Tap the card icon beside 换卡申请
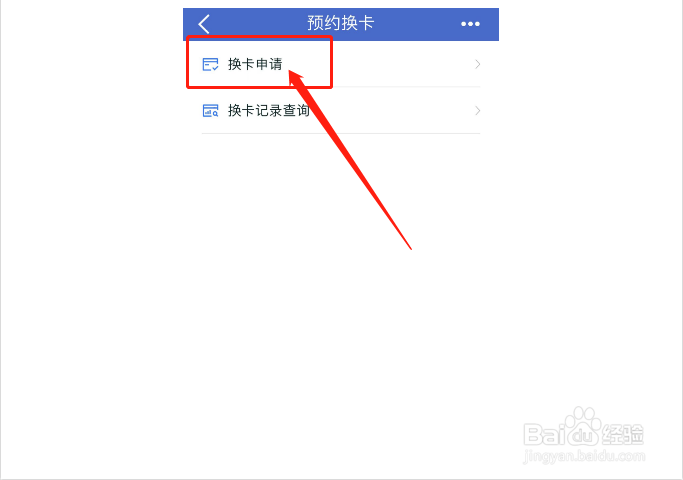The image size is (683, 480). (x=210, y=64)
